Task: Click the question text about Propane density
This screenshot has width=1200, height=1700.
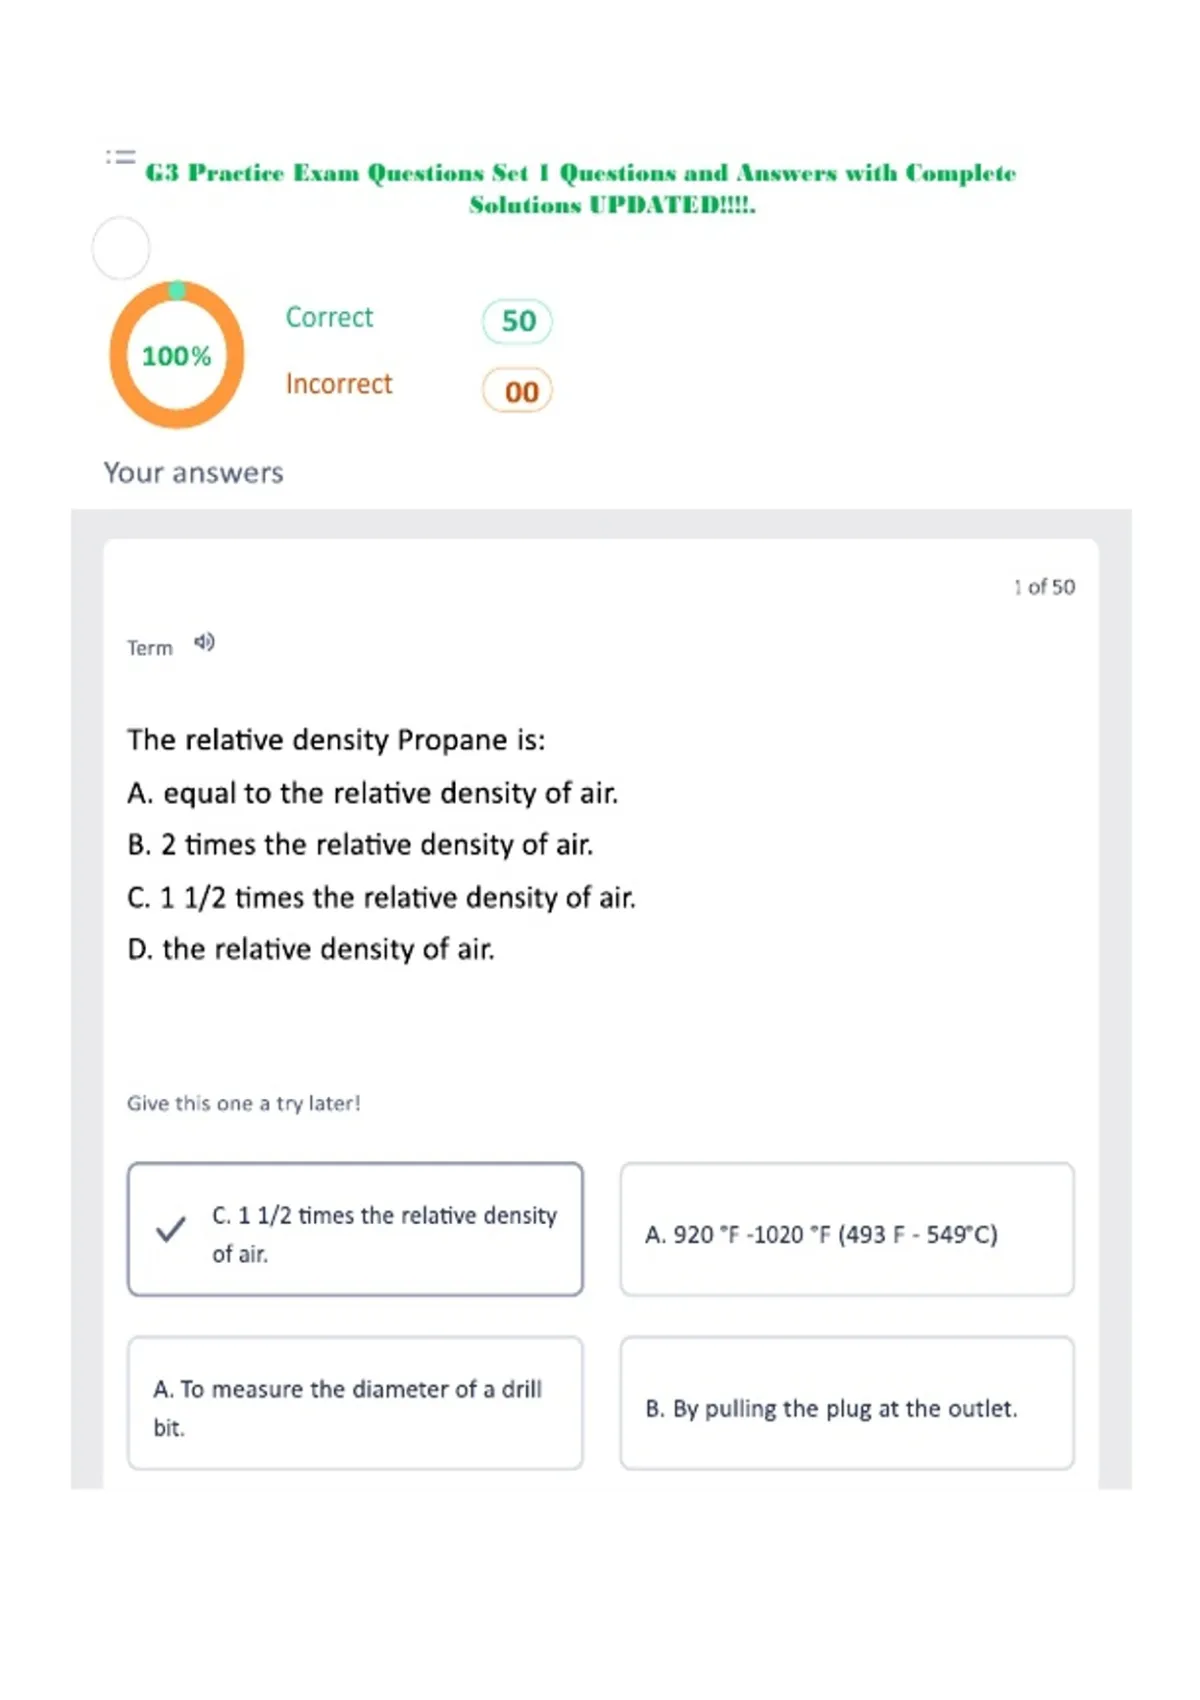Action: pyautogui.click(x=336, y=740)
